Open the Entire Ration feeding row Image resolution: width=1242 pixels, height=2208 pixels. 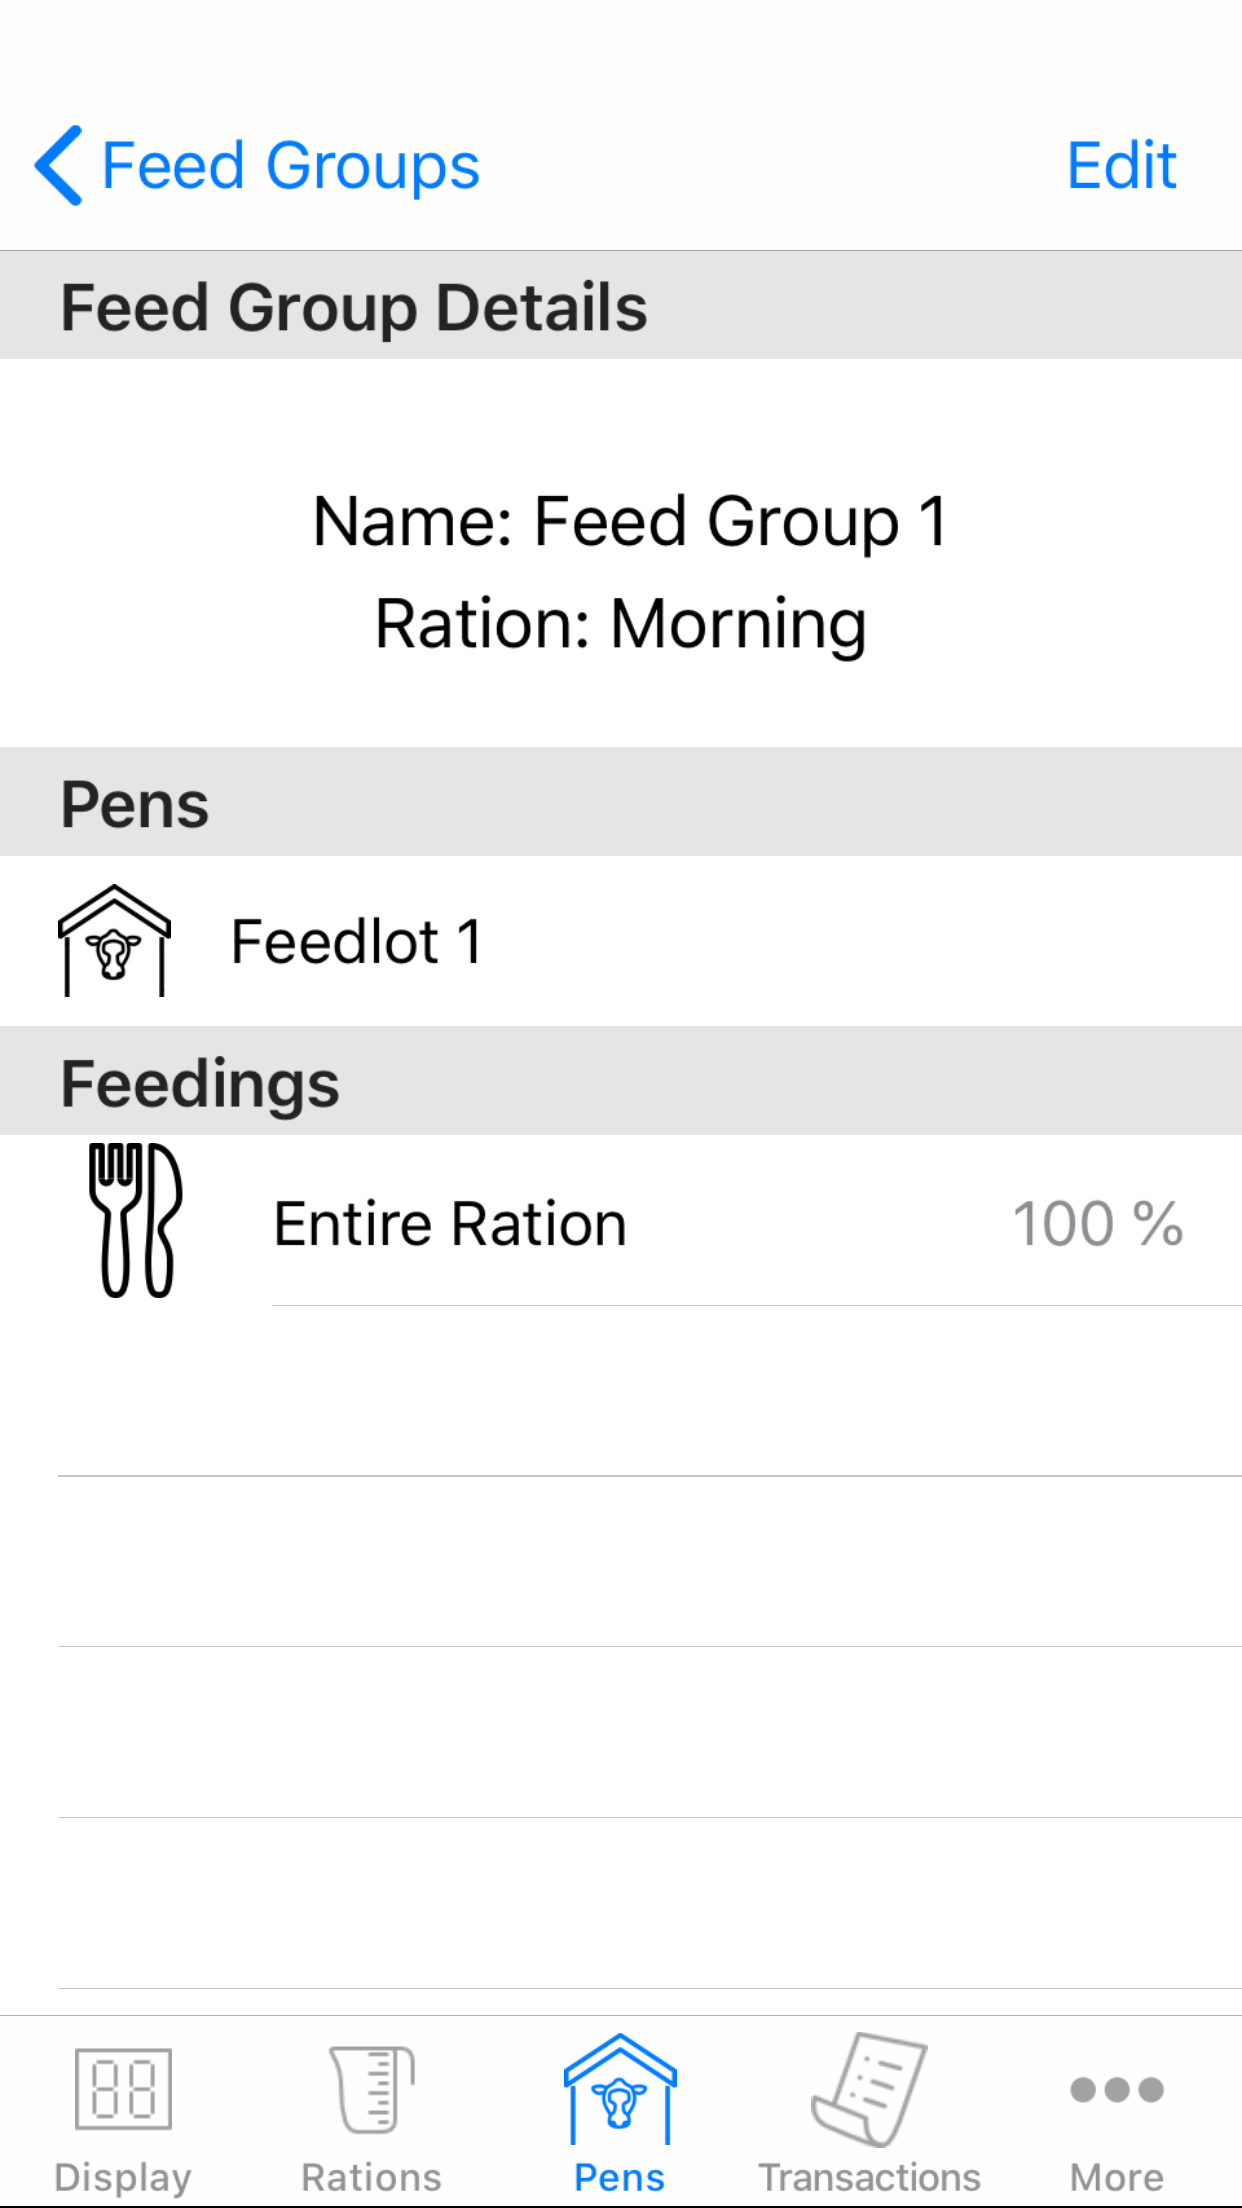click(x=450, y=1224)
